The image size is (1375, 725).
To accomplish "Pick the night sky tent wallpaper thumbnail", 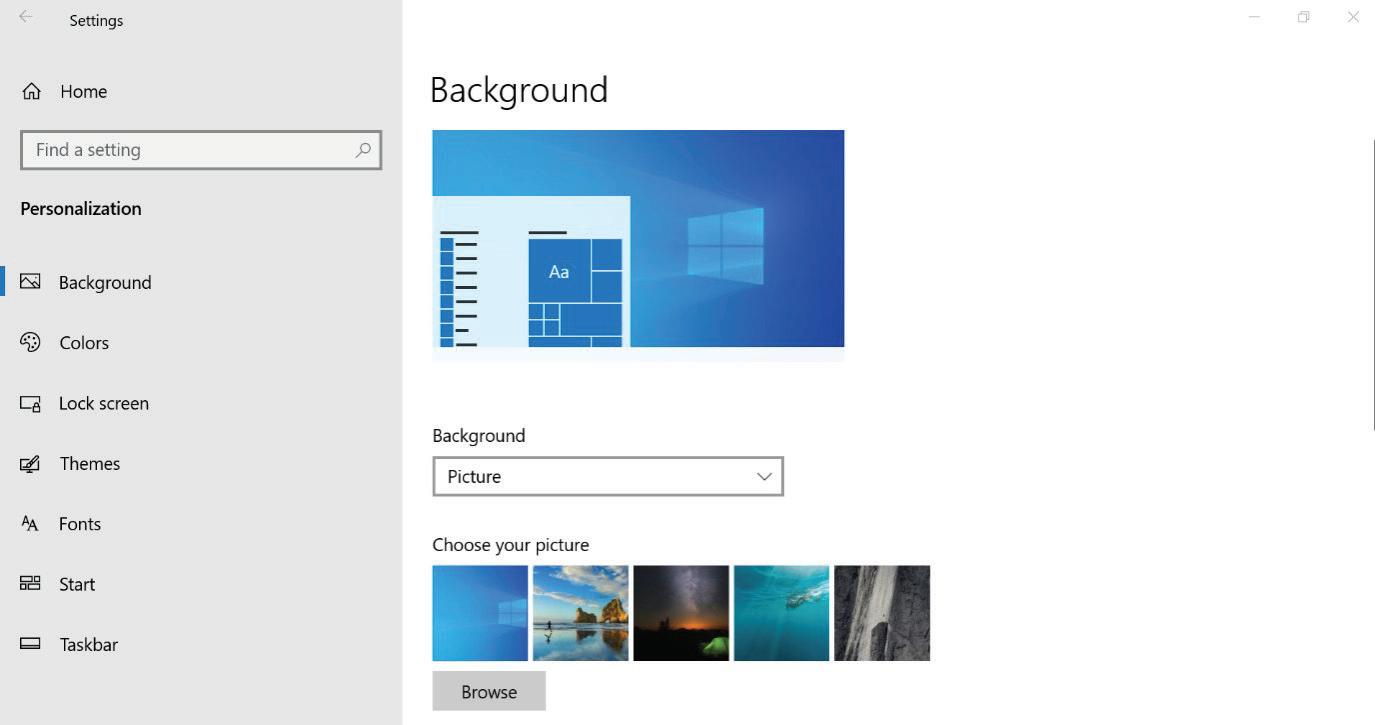I will tap(681, 613).
